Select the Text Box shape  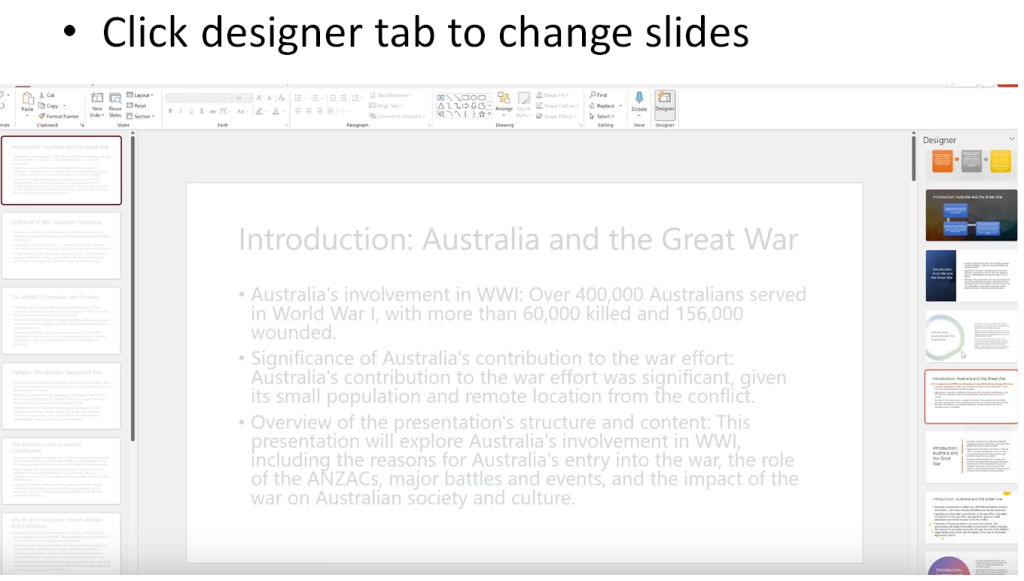(x=441, y=97)
